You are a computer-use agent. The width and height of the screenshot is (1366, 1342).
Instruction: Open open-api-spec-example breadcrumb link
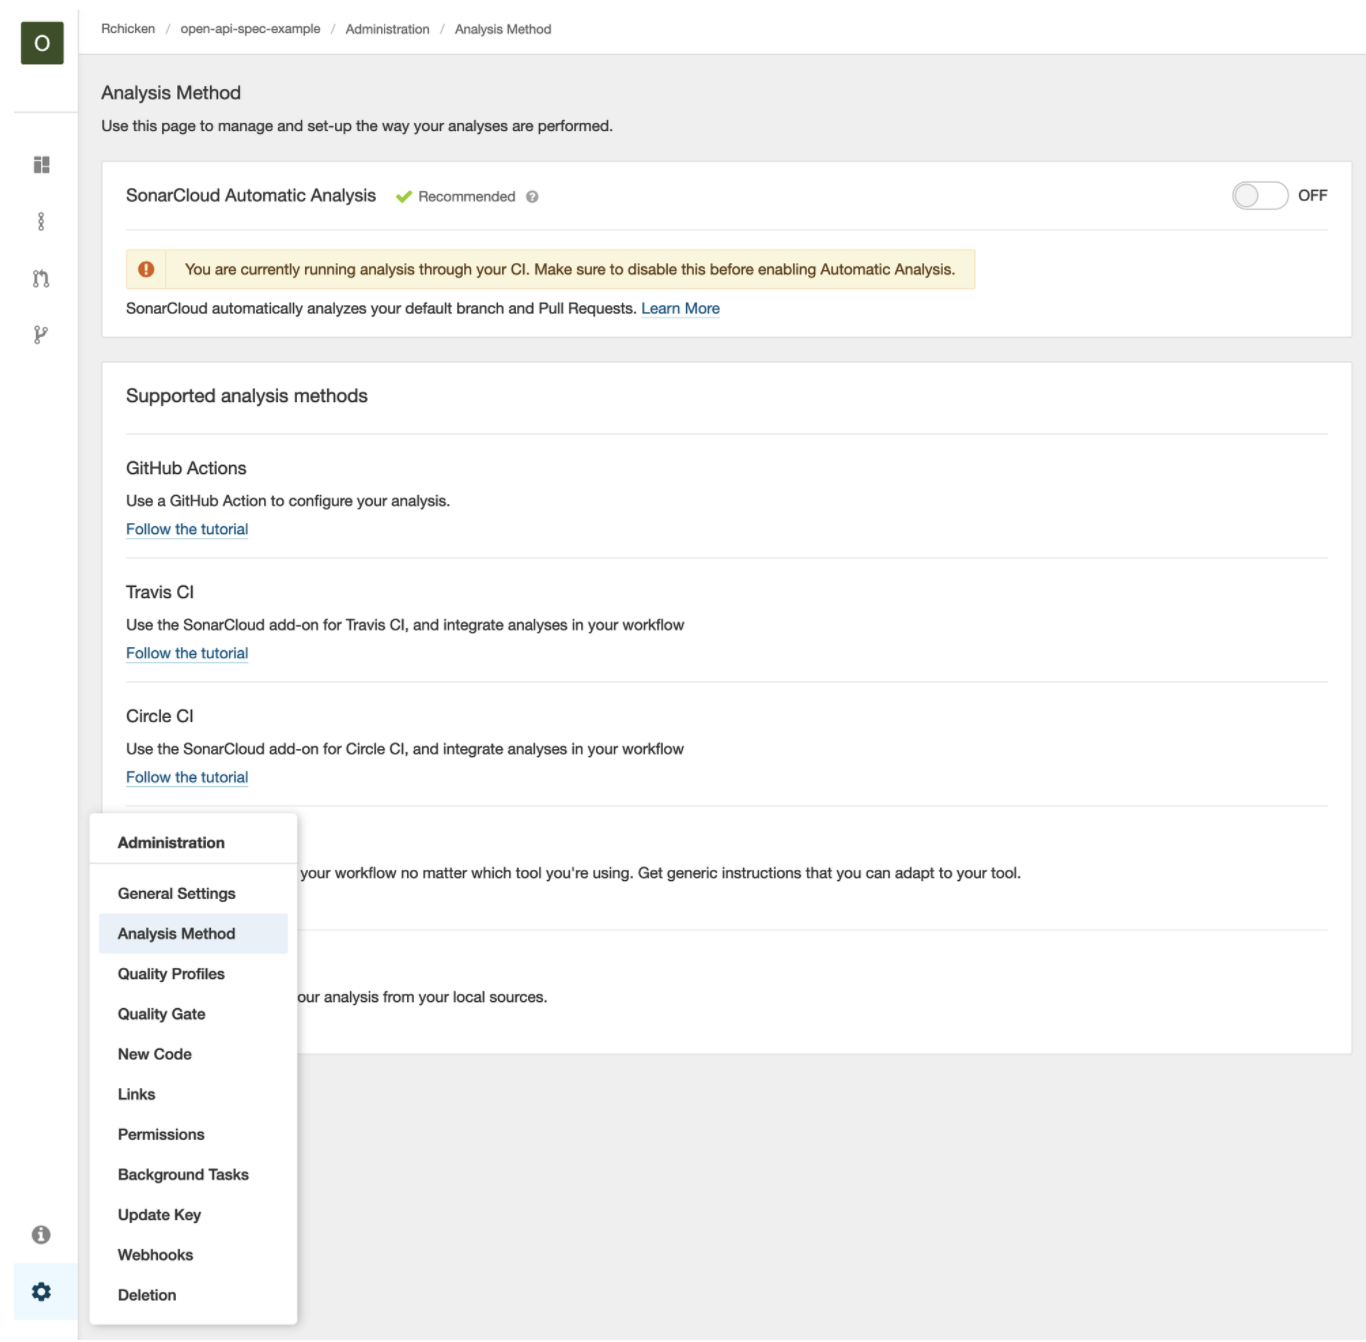pos(250,29)
